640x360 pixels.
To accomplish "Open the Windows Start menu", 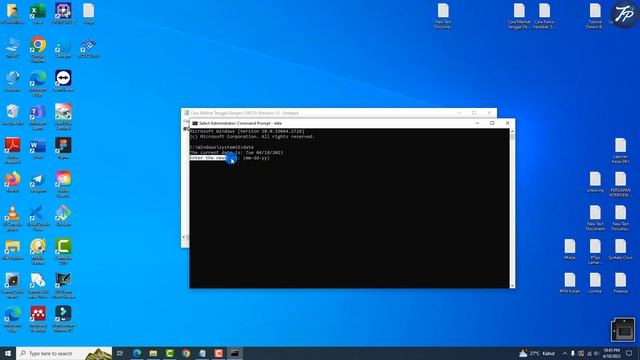I will [8, 353].
